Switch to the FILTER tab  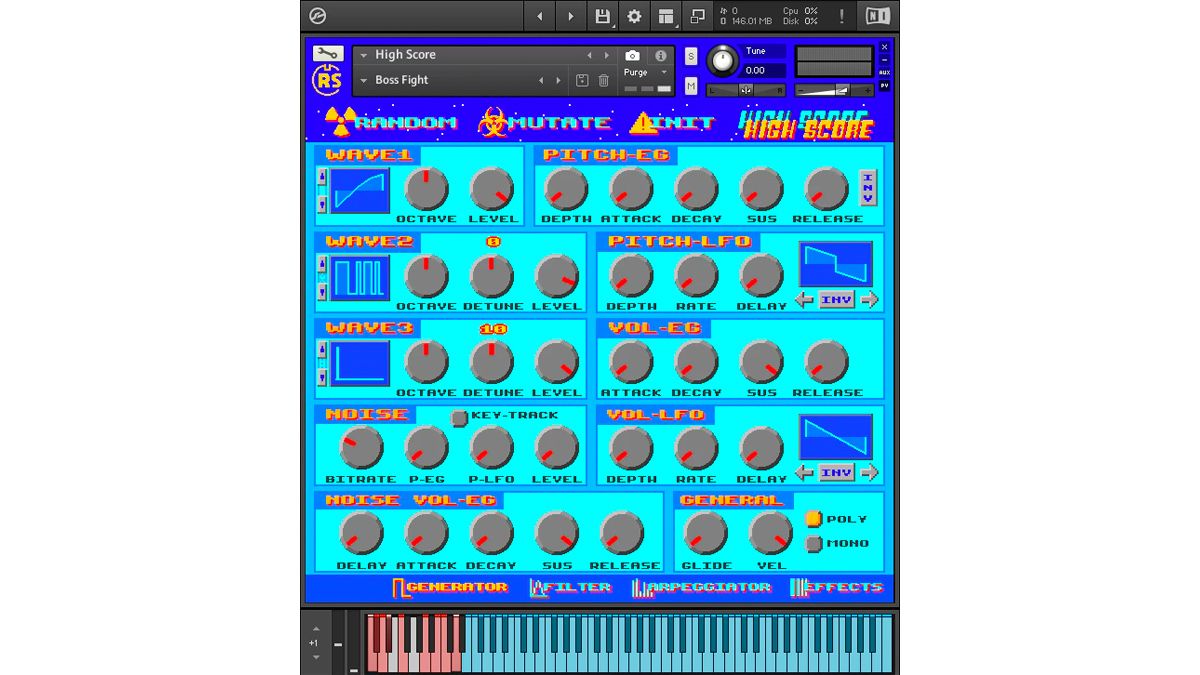[570, 587]
